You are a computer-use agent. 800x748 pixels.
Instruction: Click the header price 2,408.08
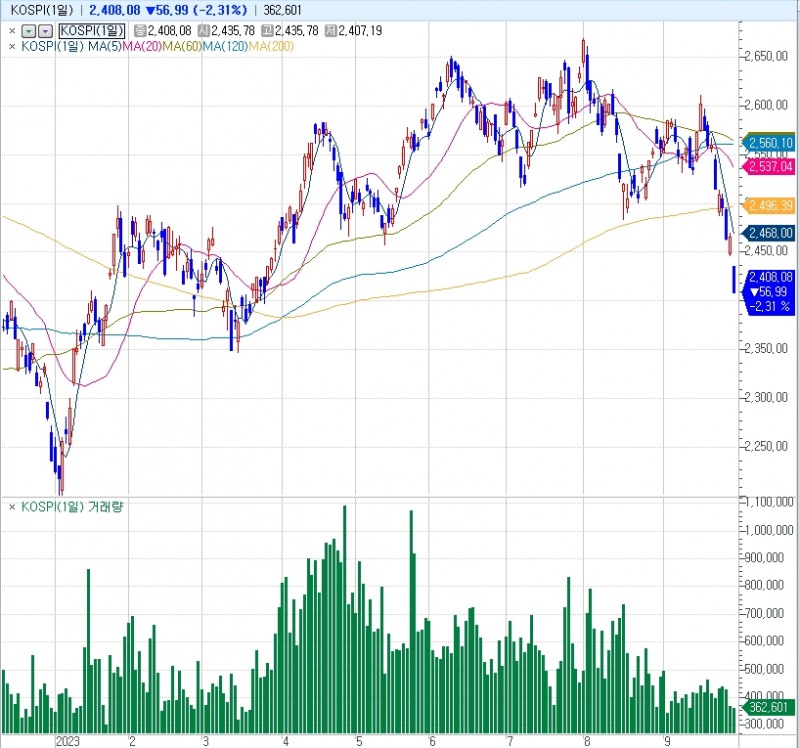[114, 10]
